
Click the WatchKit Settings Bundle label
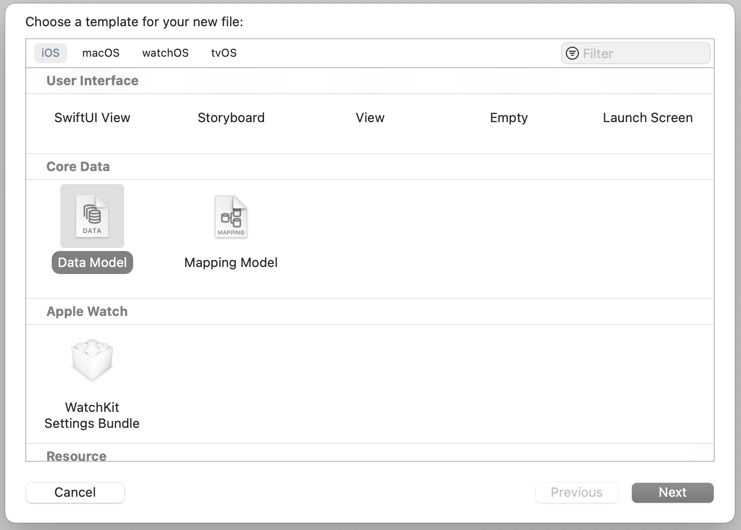92,415
